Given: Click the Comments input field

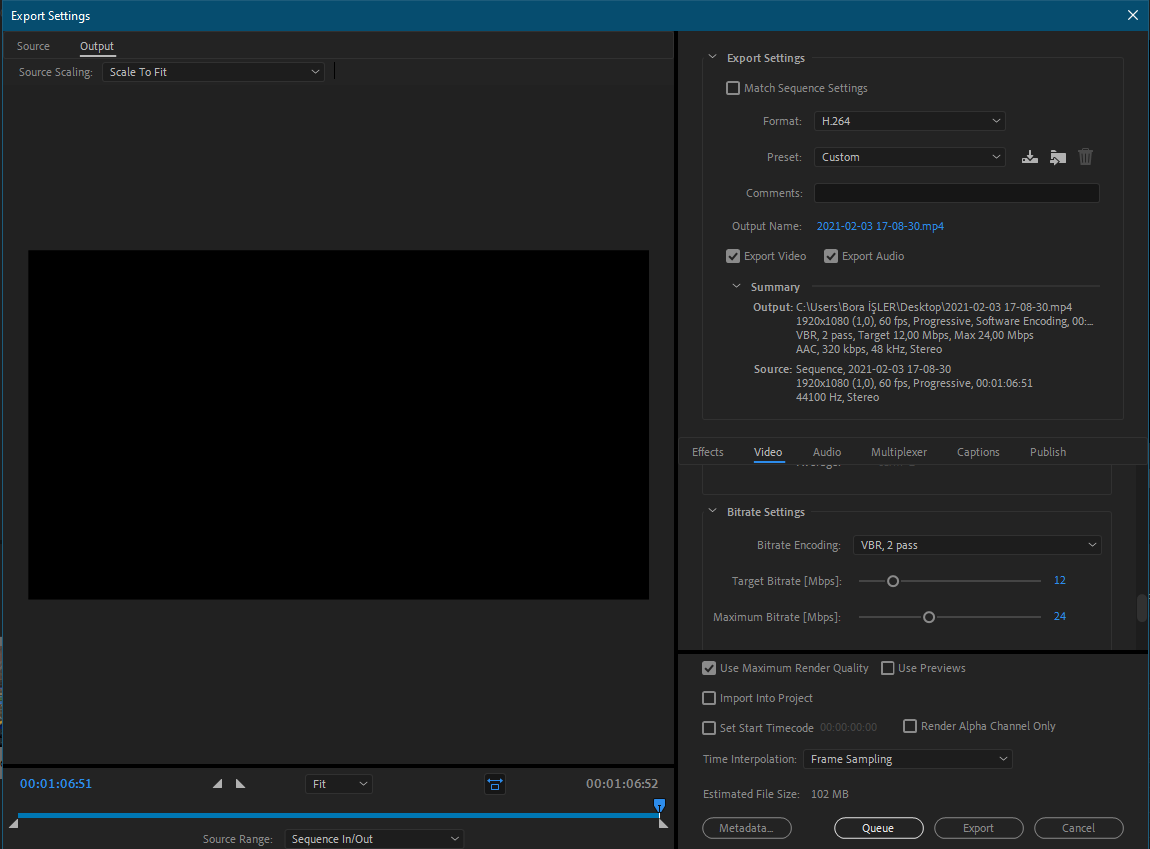Looking at the screenshot, I should click(x=956, y=193).
